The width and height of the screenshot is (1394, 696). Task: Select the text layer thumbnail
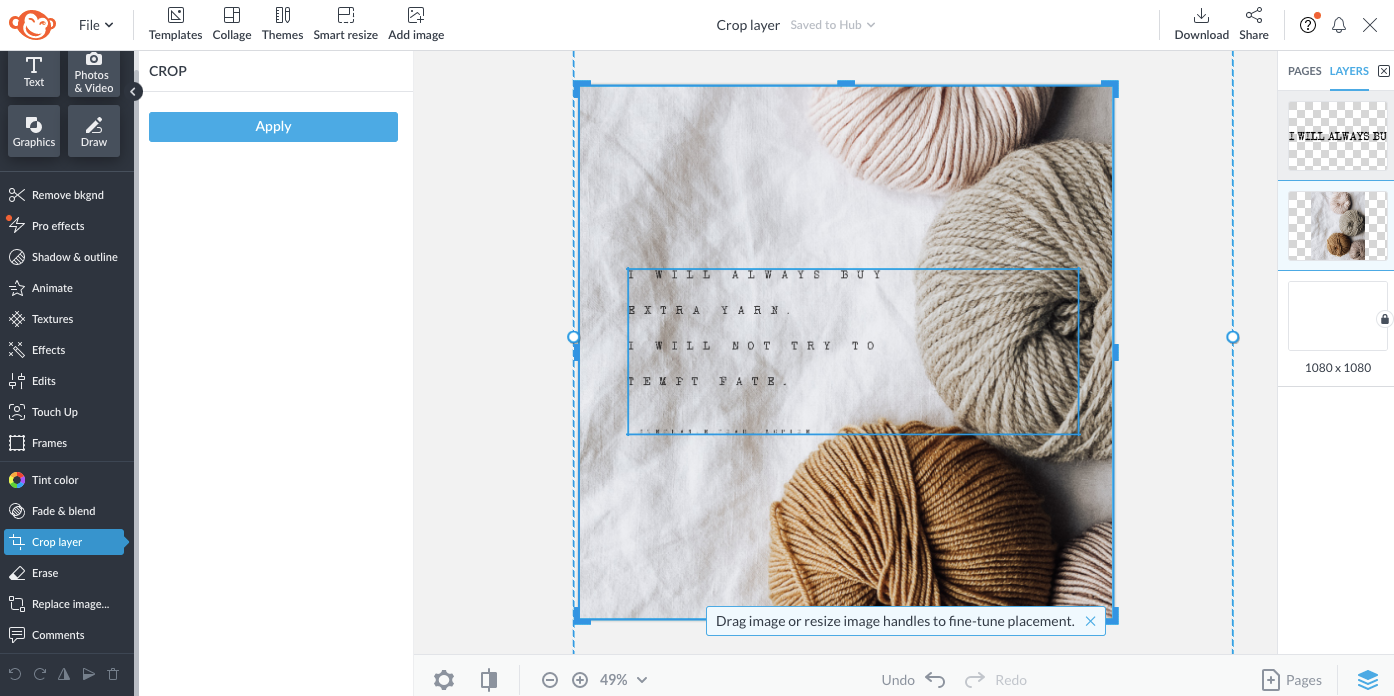(1338, 135)
